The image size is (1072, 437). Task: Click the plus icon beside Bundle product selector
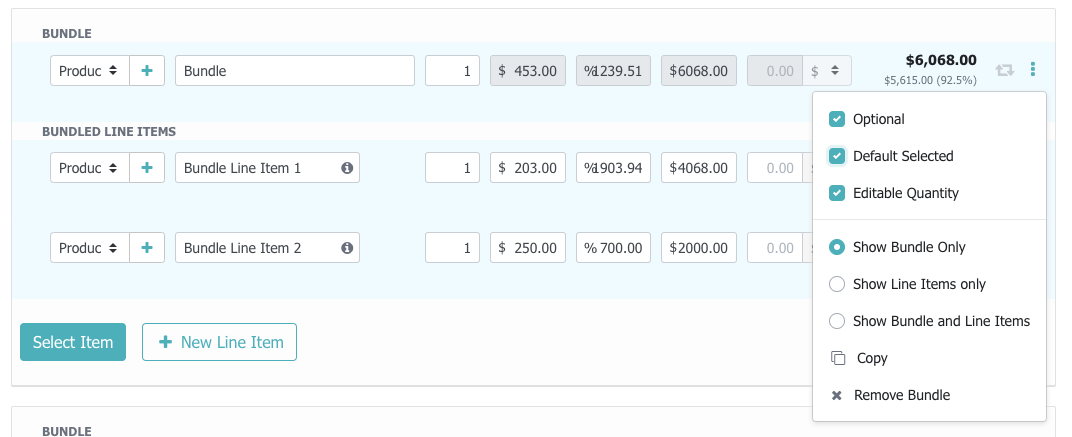click(x=147, y=71)
